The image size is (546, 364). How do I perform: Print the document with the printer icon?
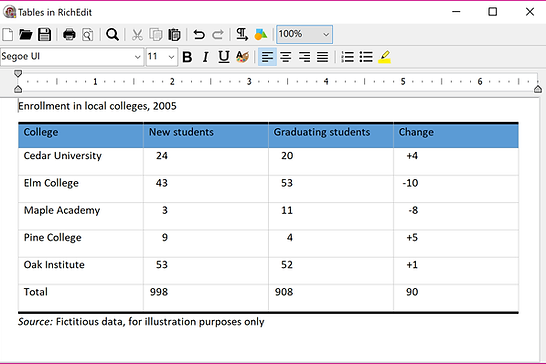click(x=69, y=34)
